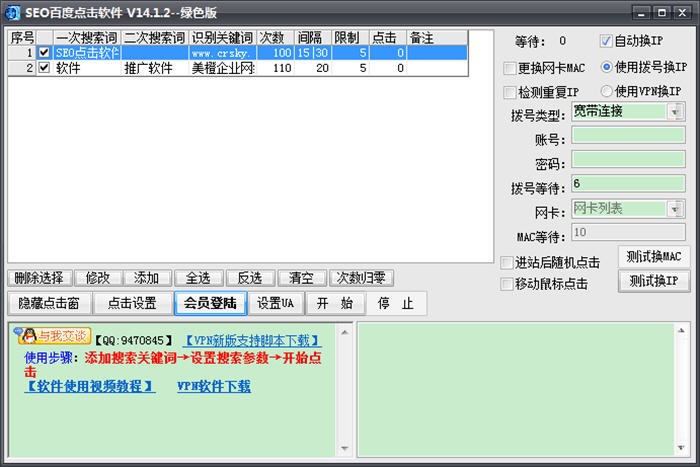This screenshot has height=467, width=700.
Task: Select cell 'www.crsky.' in row 1
Action: click(x=223, y=53)
